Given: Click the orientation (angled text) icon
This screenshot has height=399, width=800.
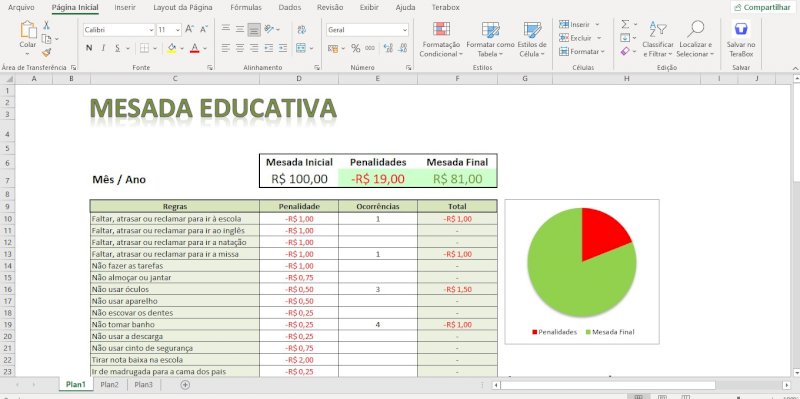Looking at the screenshot, I should coord(269,29).
